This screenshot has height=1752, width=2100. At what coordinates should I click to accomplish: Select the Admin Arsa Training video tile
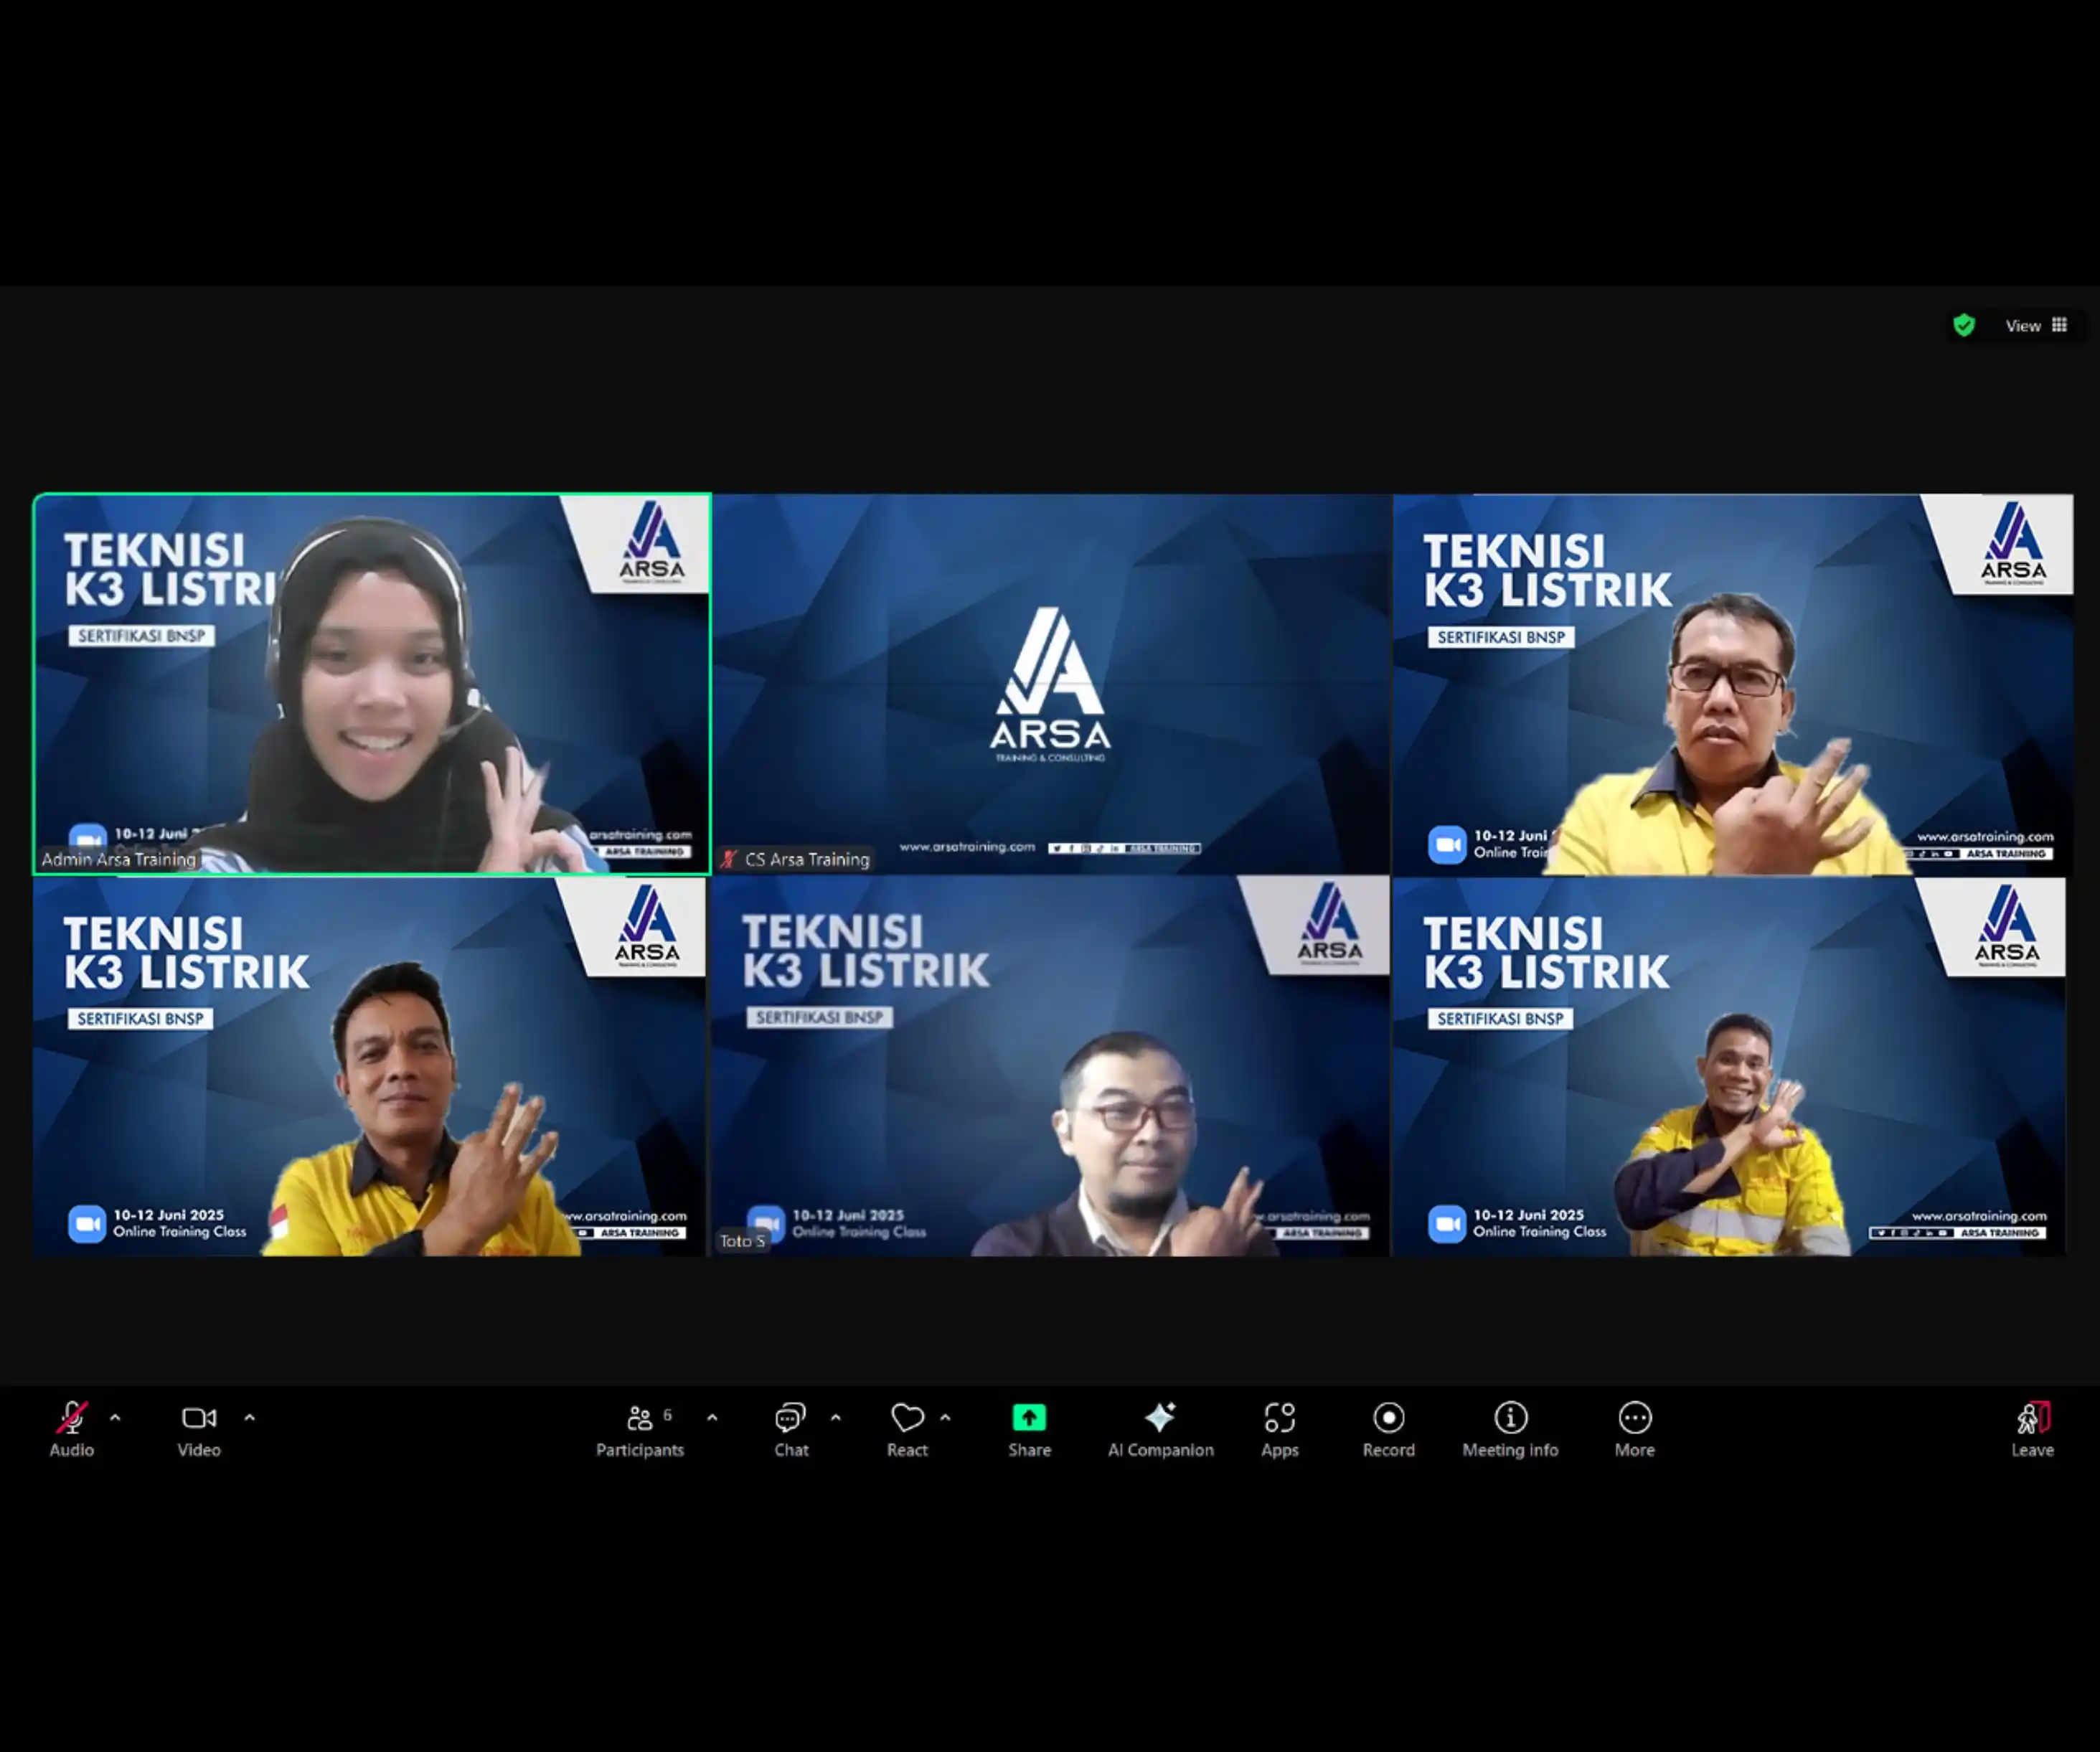tap(372, 684)
